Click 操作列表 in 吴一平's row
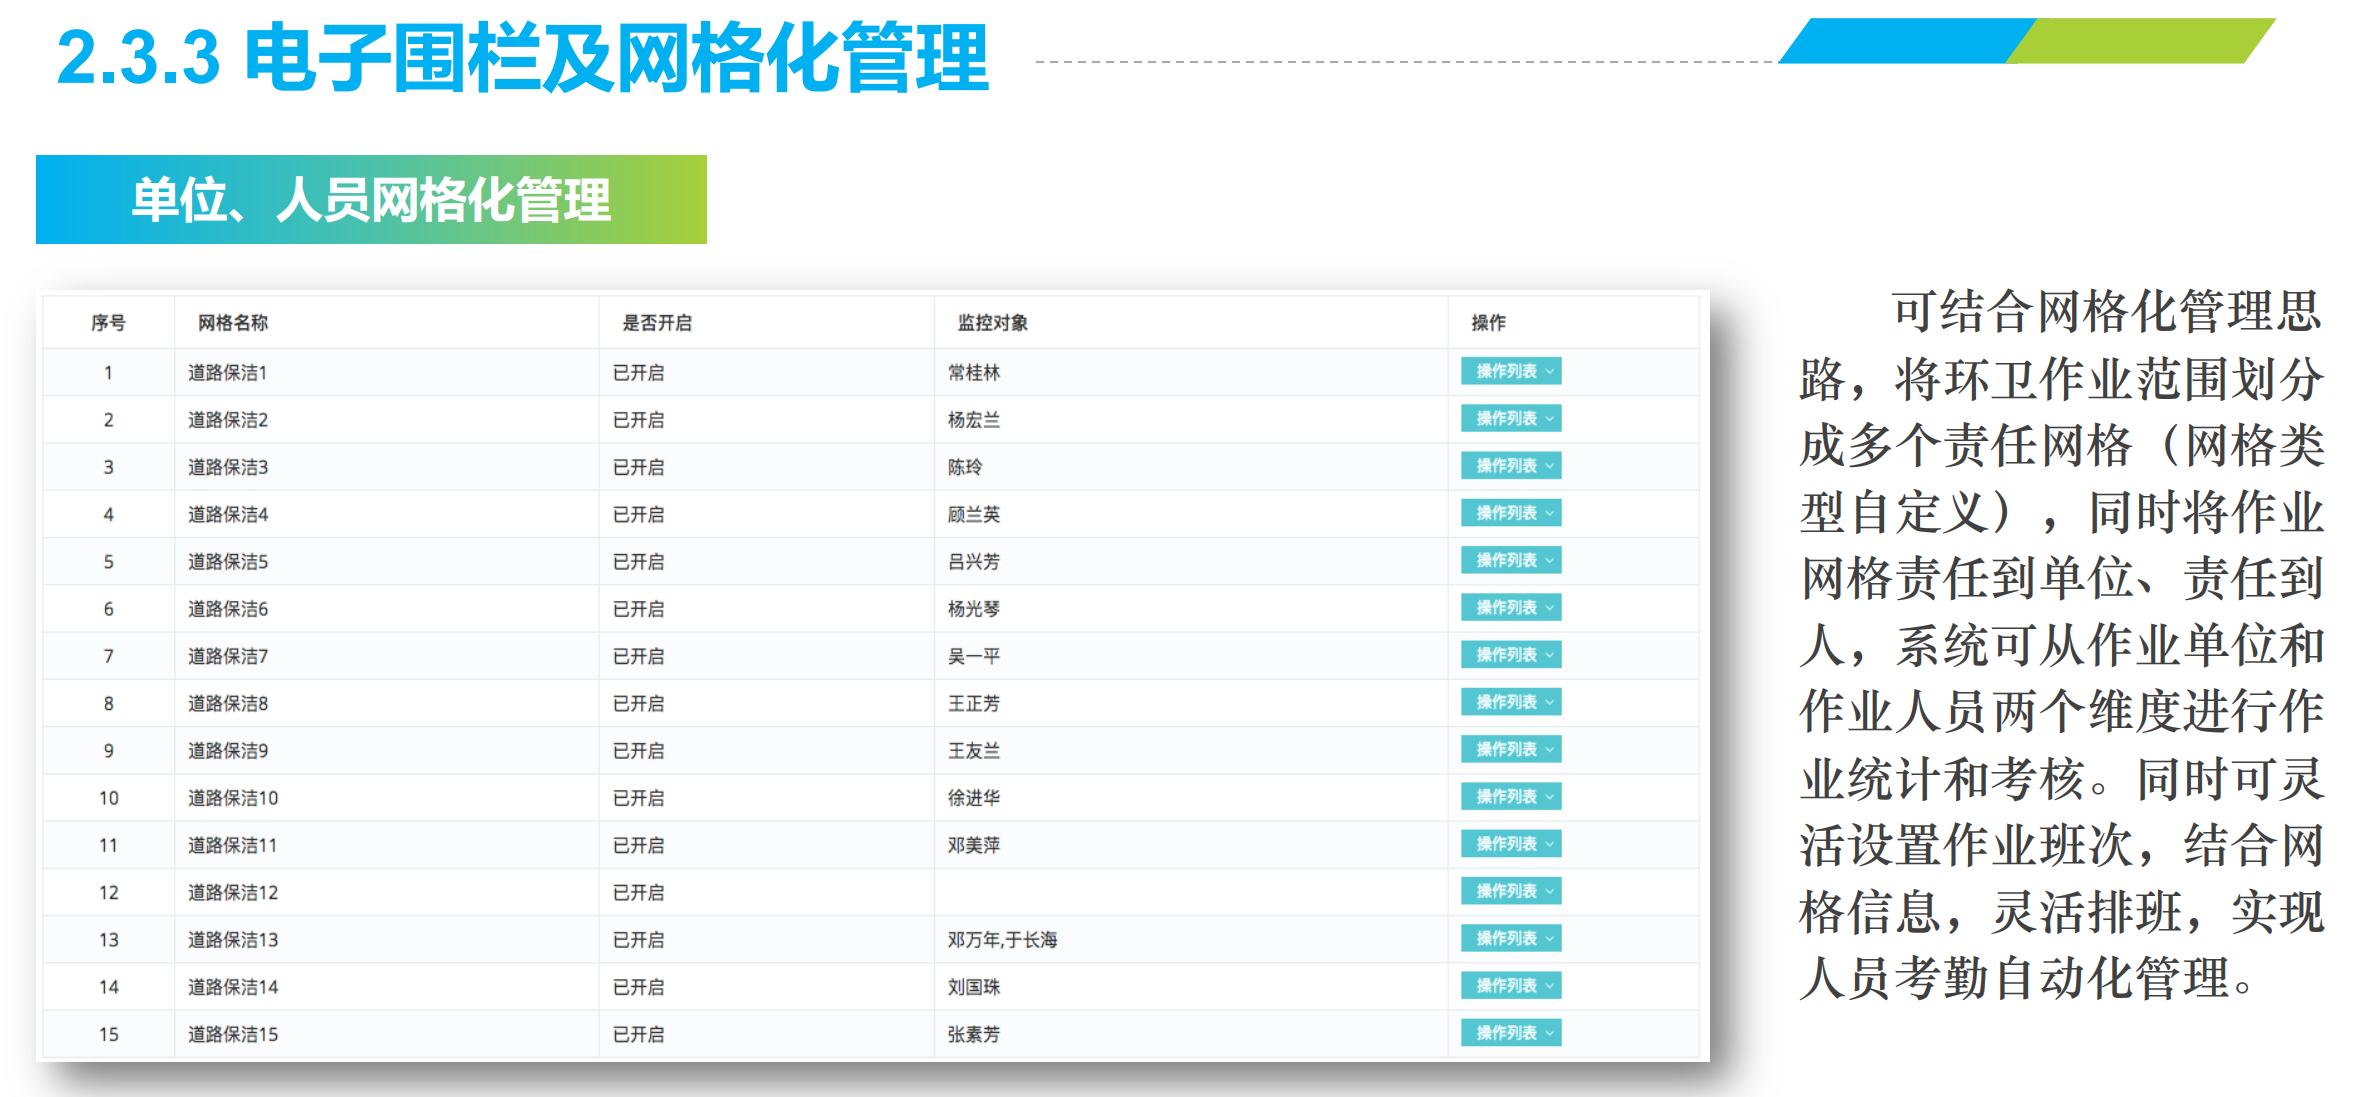The height and width of the screenshot is (1097, 2375). tap(1510, 654)
